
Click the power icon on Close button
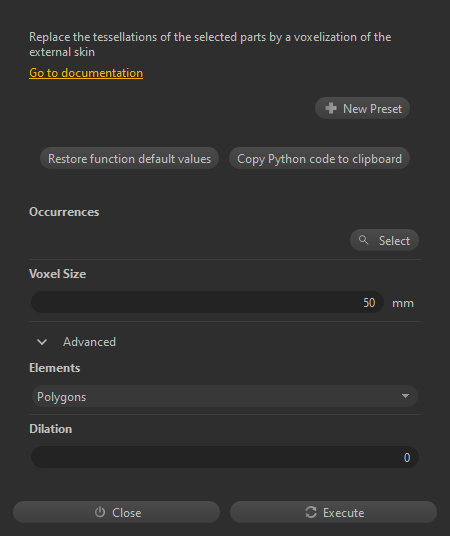tap(100, 512)
